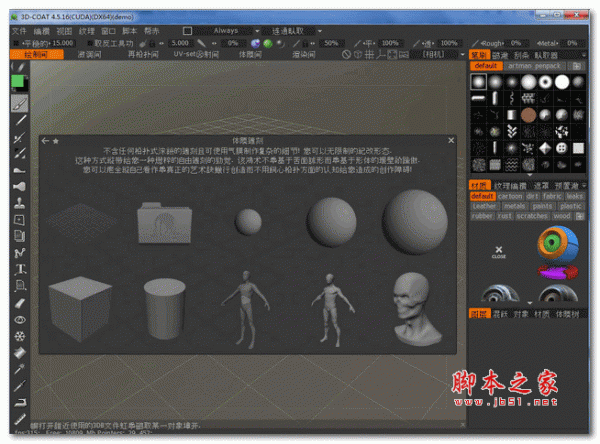Click the star icon in dialog header

tap(56, 141)
